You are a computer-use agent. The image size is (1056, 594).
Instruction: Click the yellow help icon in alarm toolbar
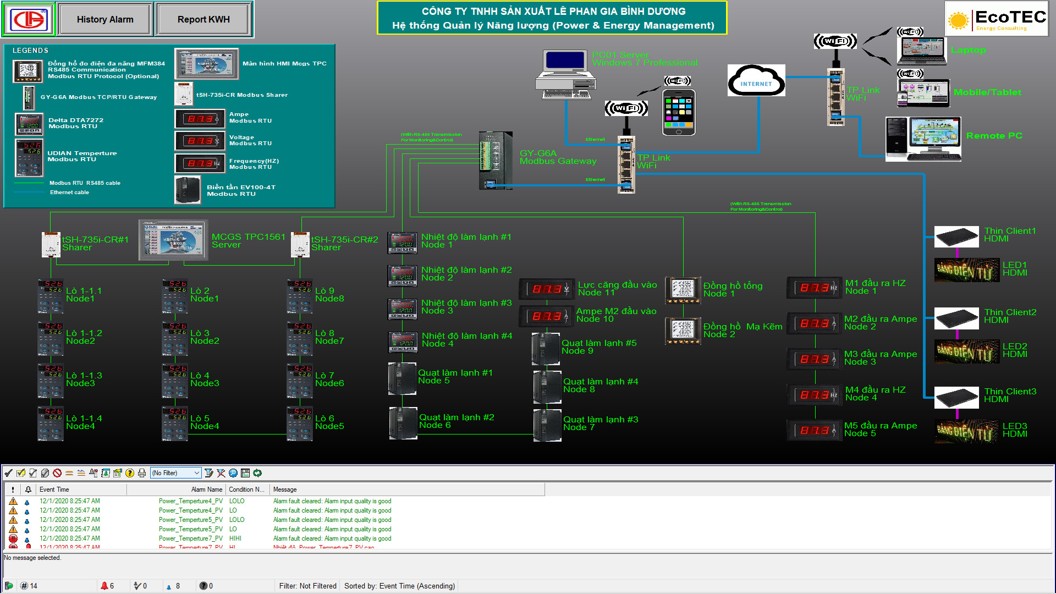129,473
